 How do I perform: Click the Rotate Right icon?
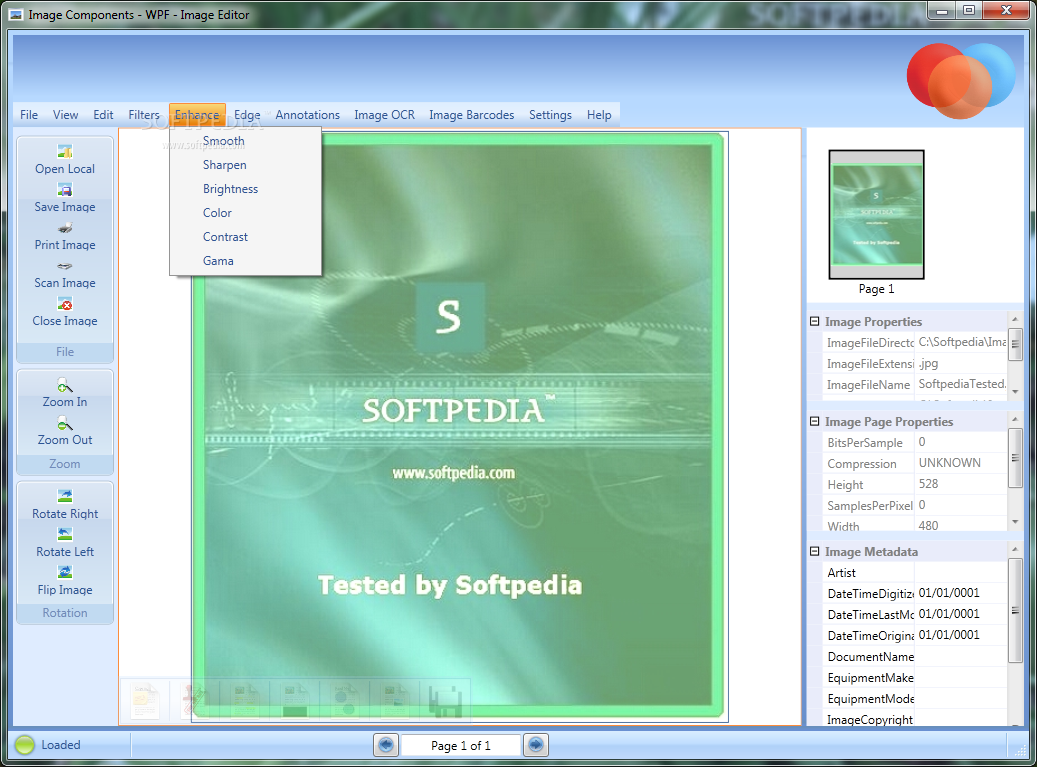tap(65, 496)
